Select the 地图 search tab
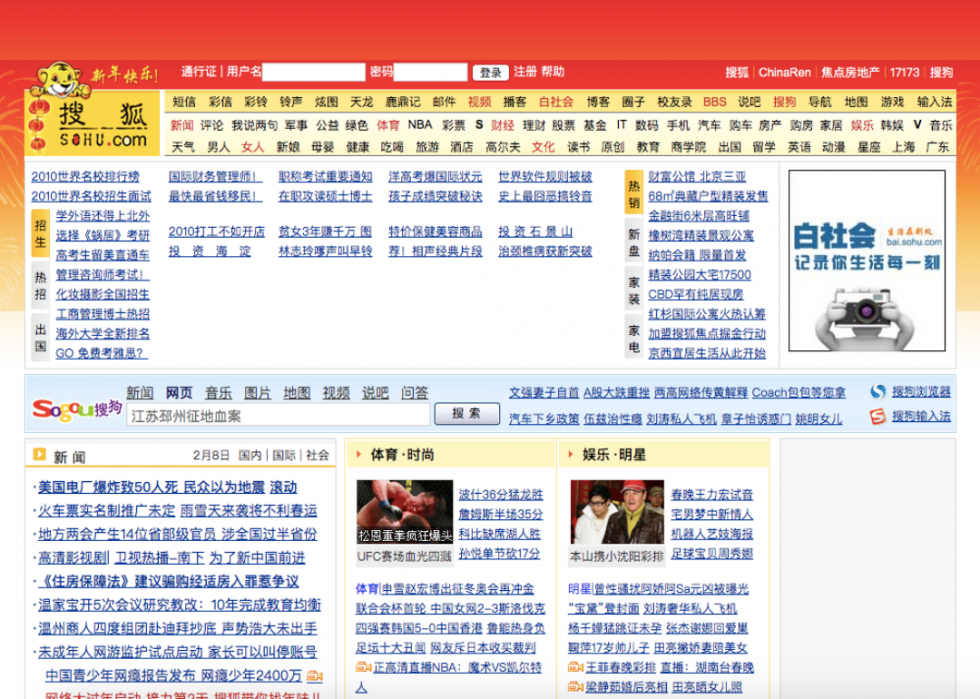This screenshot has width=980, height=699. coord(297,393)
